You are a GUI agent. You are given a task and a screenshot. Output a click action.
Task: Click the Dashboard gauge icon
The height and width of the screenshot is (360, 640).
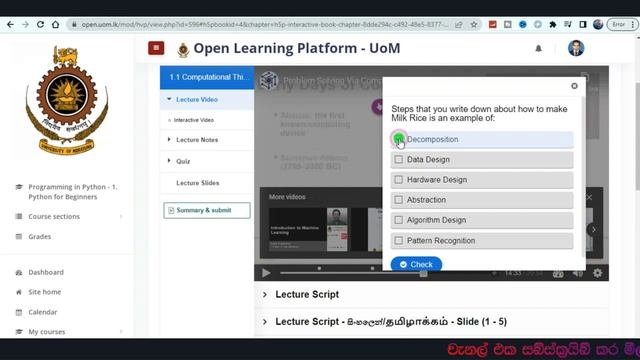pyautogui.click(x=19, y=272)
